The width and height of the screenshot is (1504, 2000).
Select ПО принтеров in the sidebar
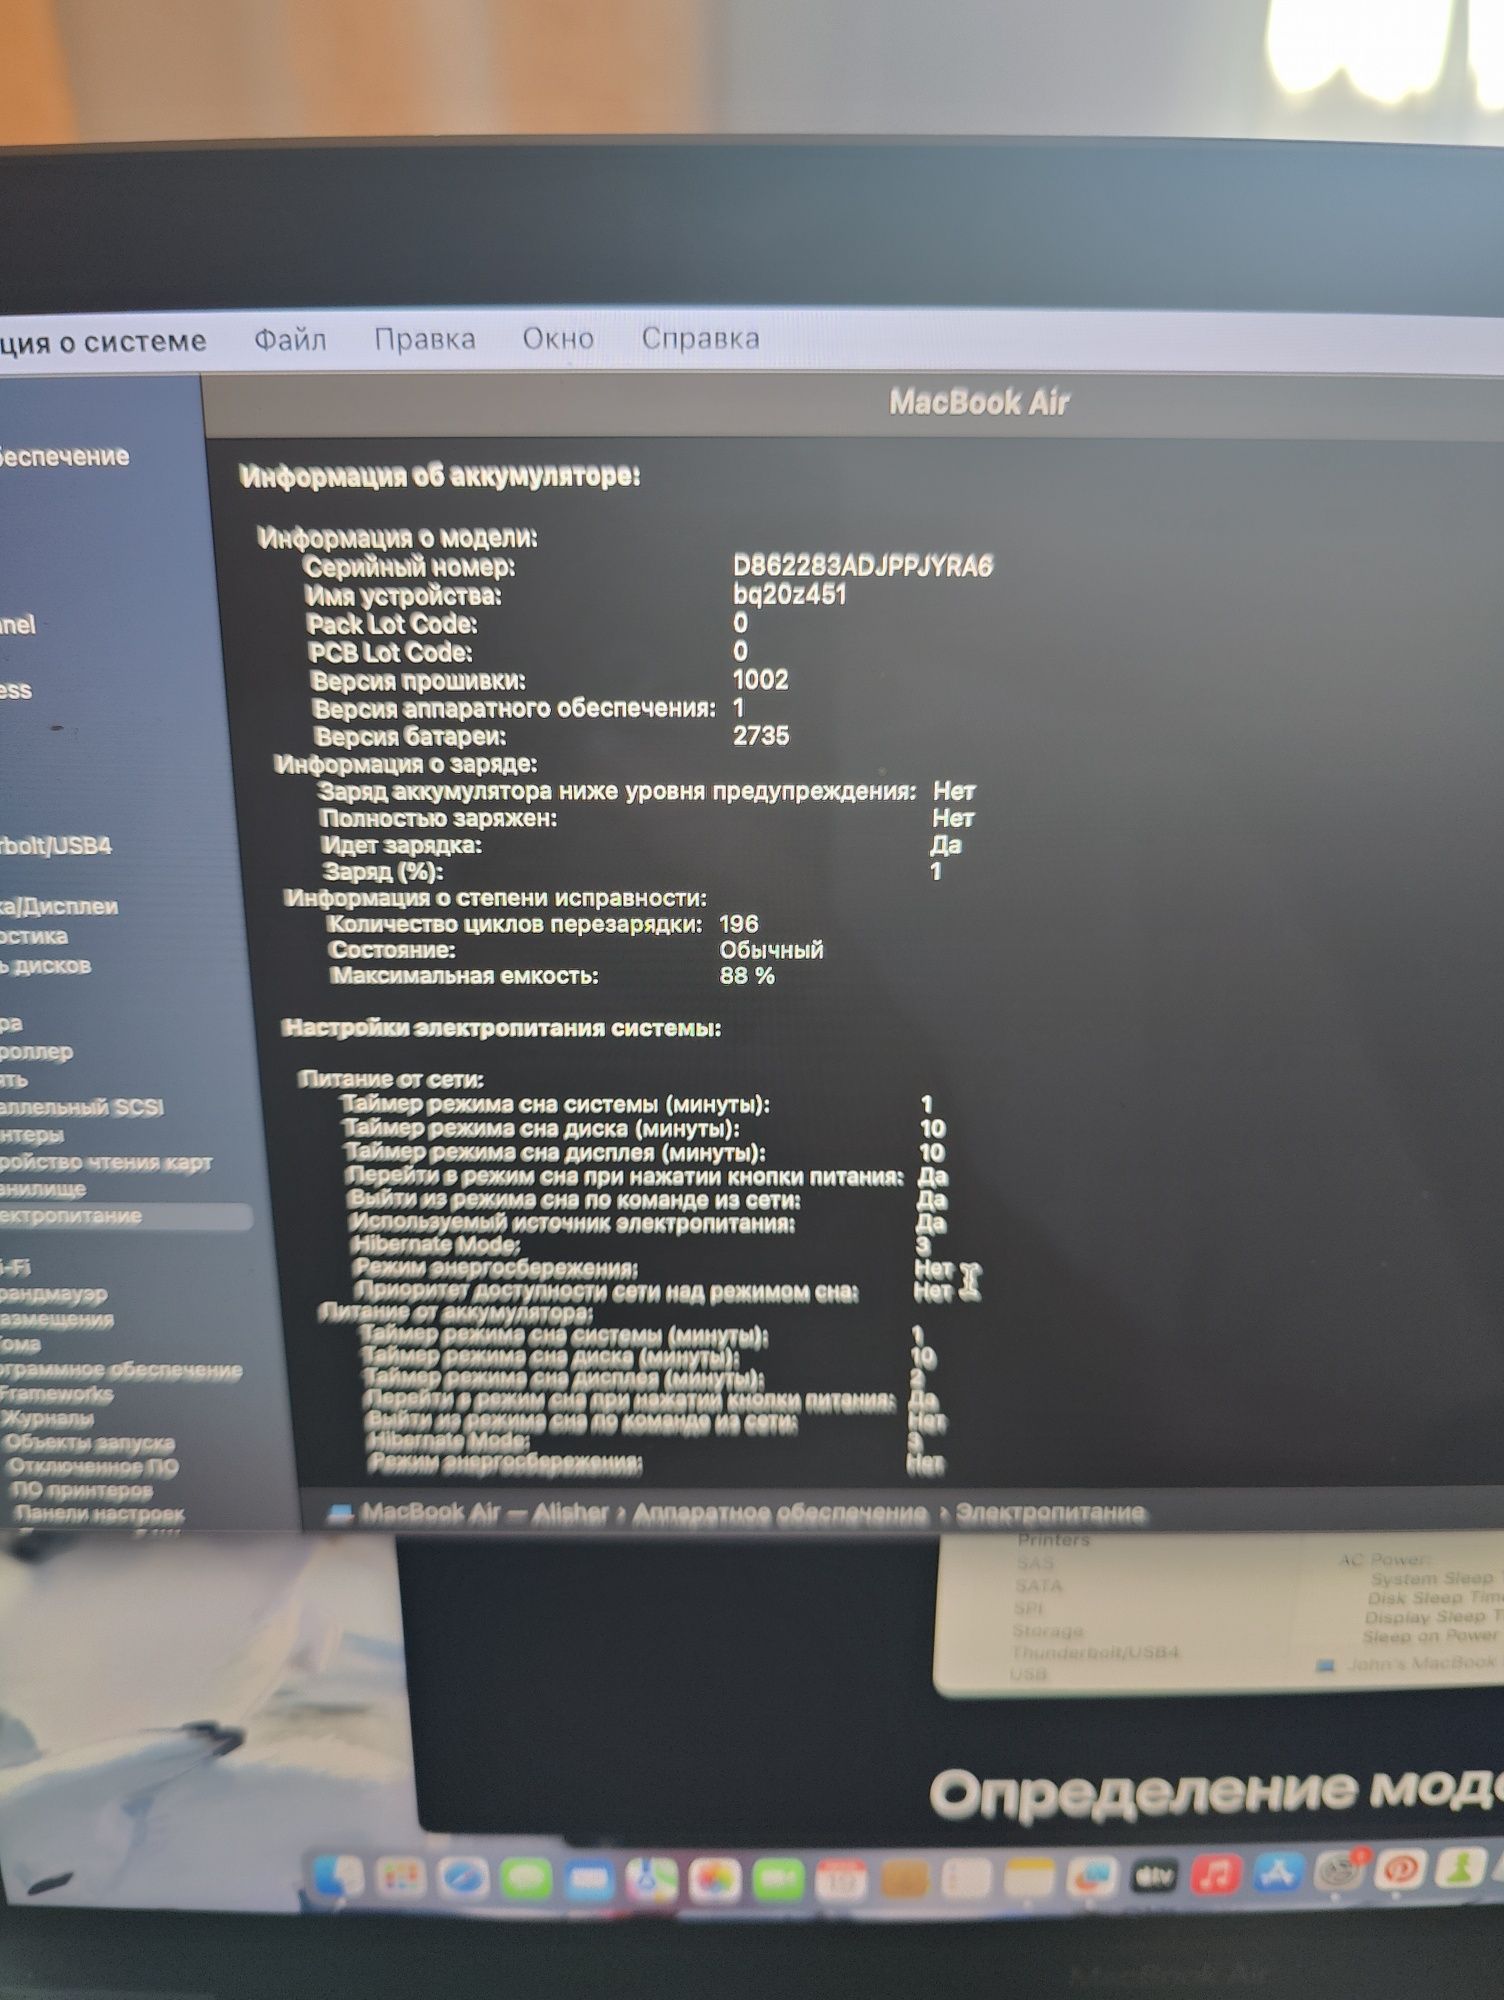coord(83,1490)
